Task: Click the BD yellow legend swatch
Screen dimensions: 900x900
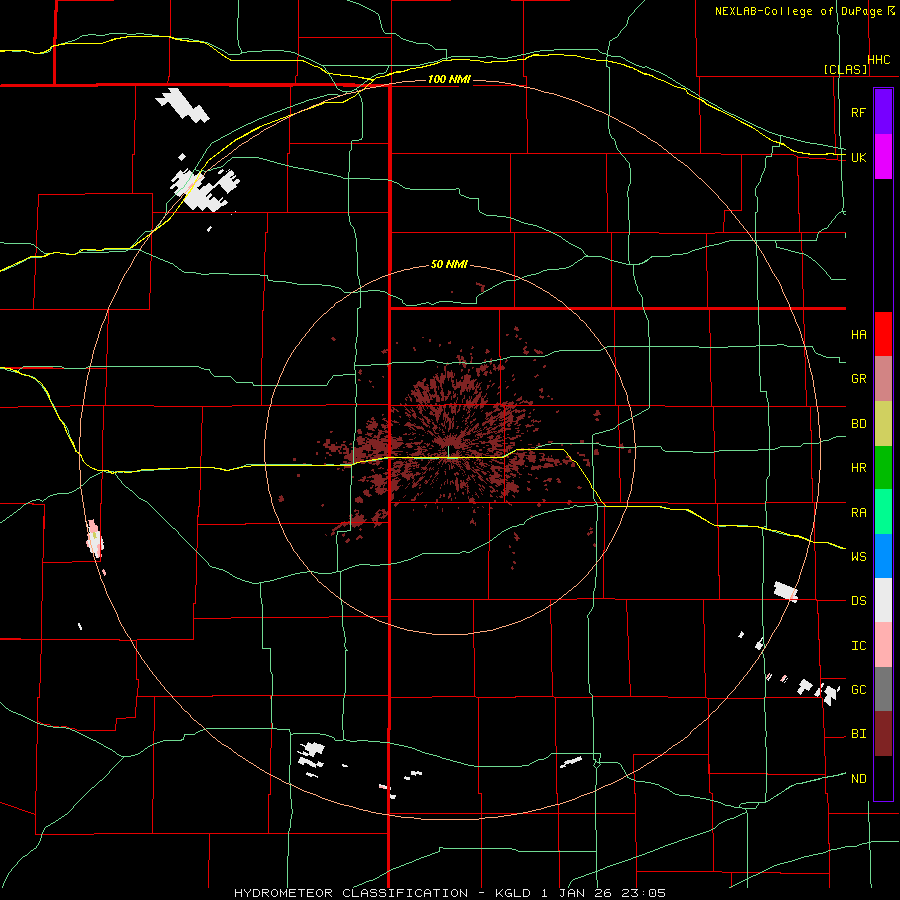Action: point(883,424)
